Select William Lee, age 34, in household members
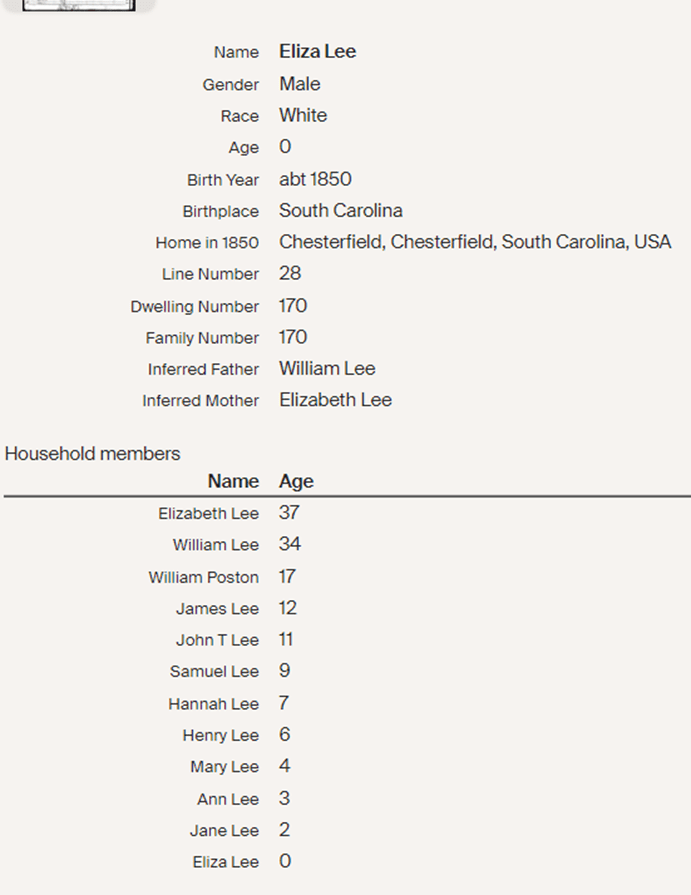This screenshot has width=691, height=895. click(215, 545)
